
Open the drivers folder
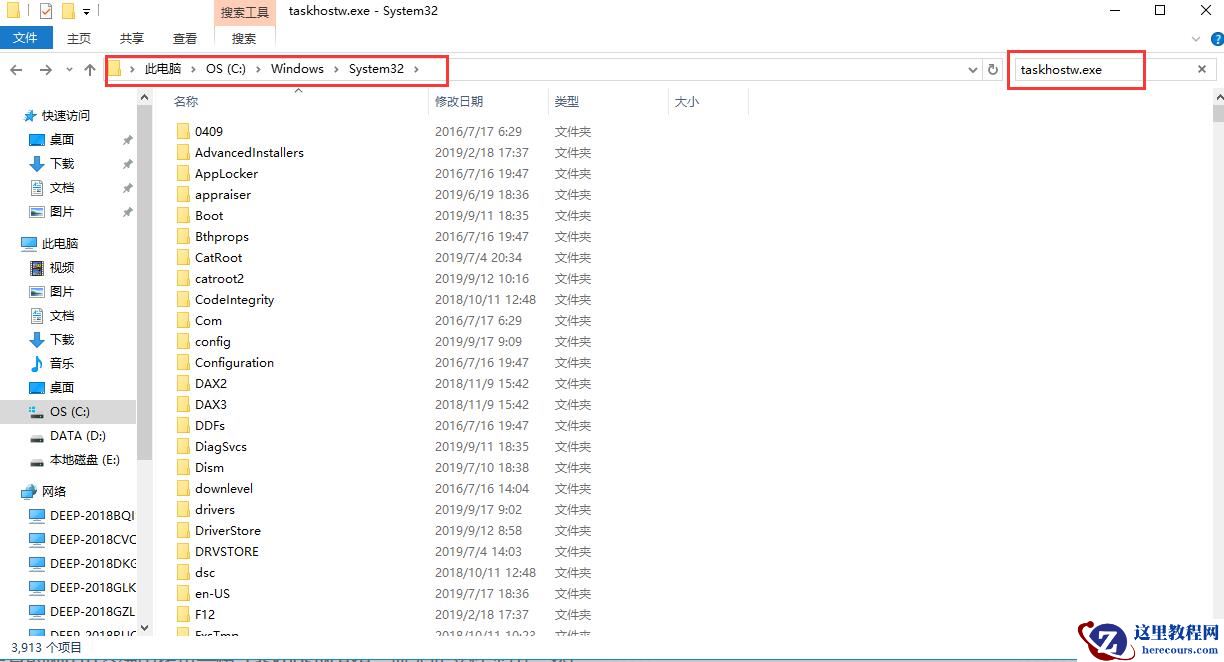pos(214,509)
